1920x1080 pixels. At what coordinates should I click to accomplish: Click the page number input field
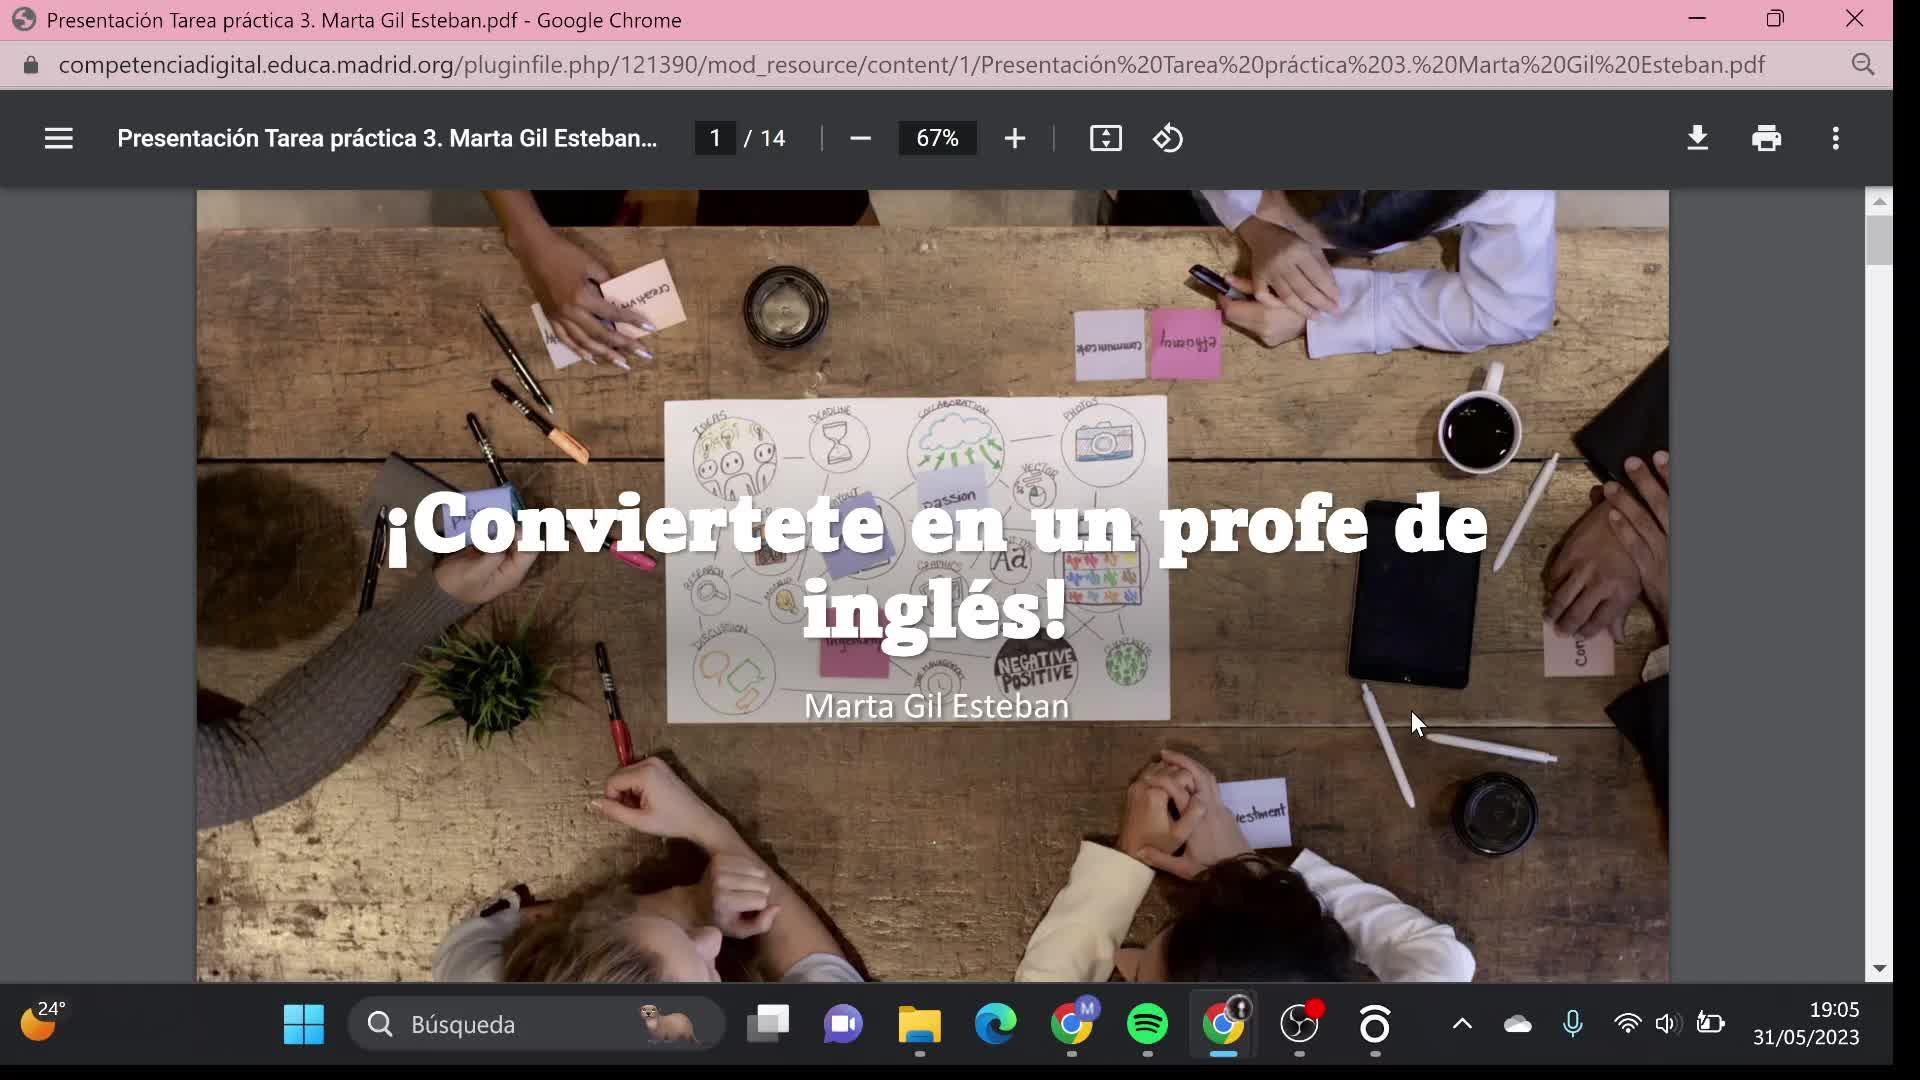[x=715, y=138]
